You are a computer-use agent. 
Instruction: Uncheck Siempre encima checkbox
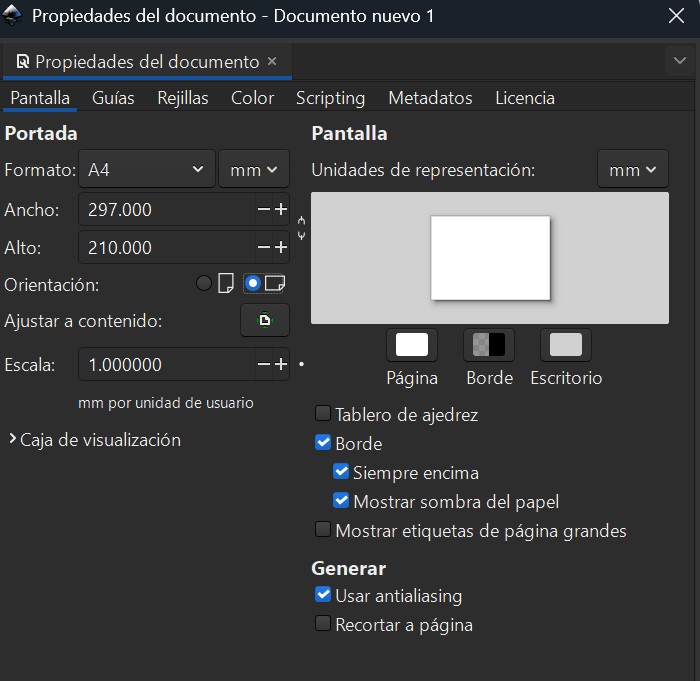341,471
